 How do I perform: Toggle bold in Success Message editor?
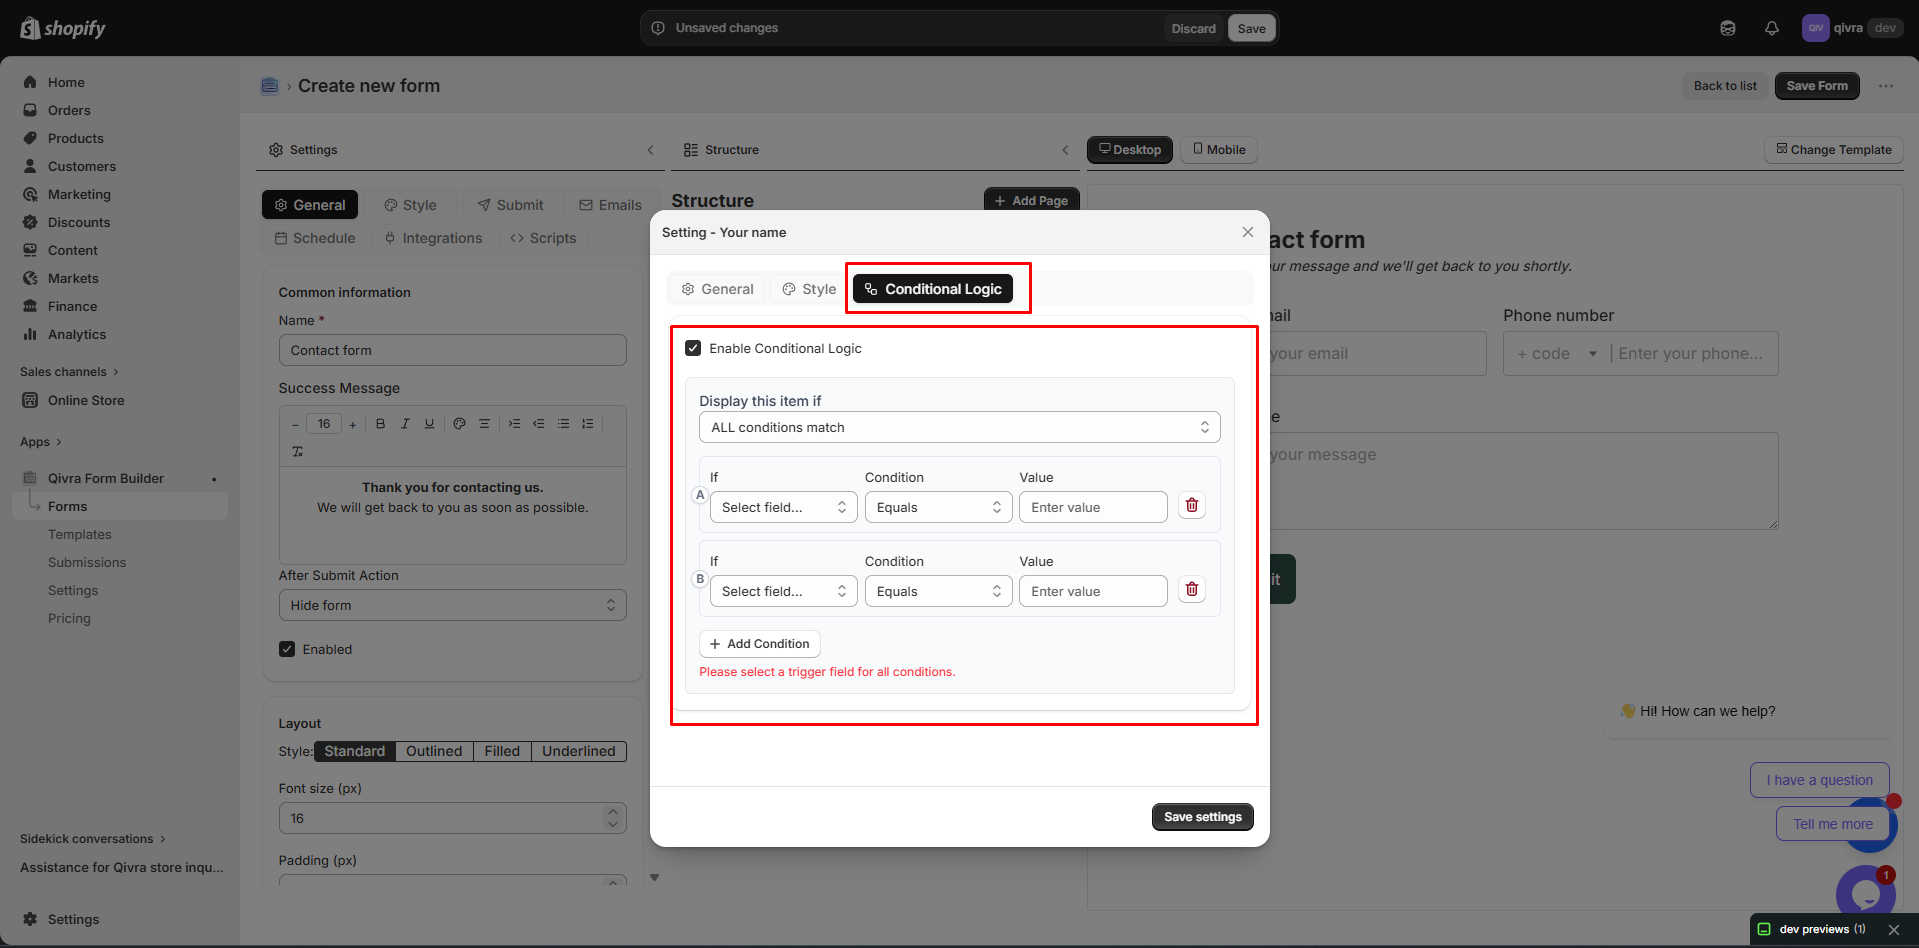[380, 424]
